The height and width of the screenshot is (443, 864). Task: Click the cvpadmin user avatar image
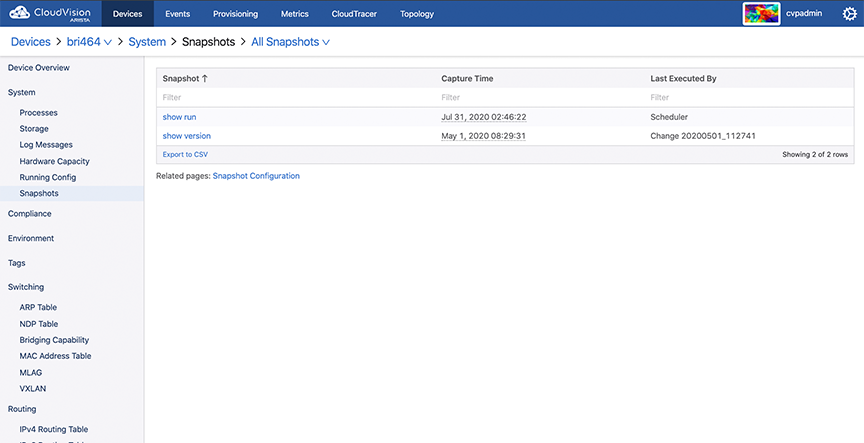762,14
